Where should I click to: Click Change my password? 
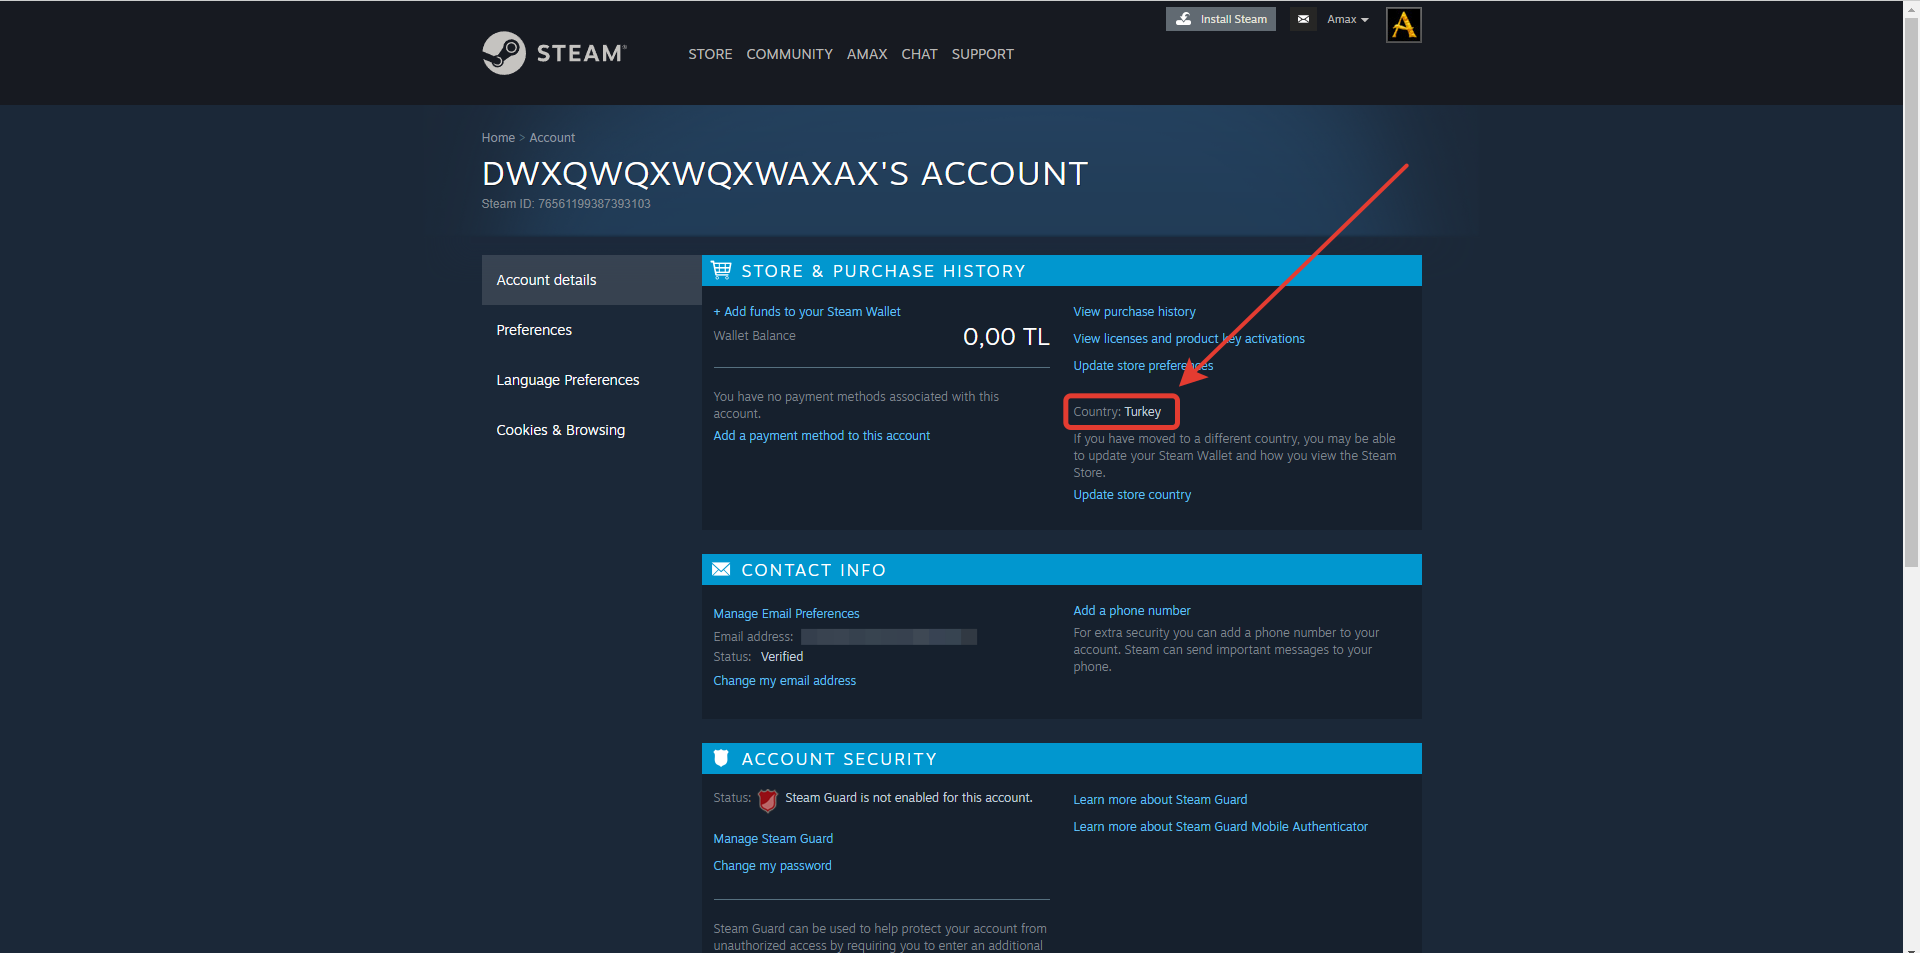coord(772,866)
